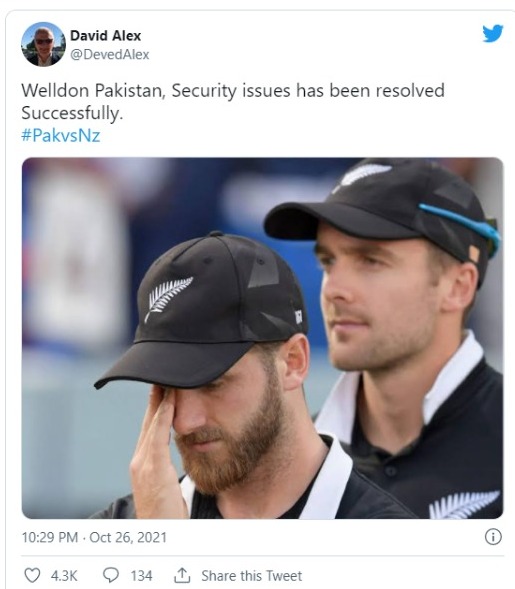The height and width of the screenshot is (589, 515).
Task: Click the Oct 26, 2021 date
Action: [x=128, y=537]
